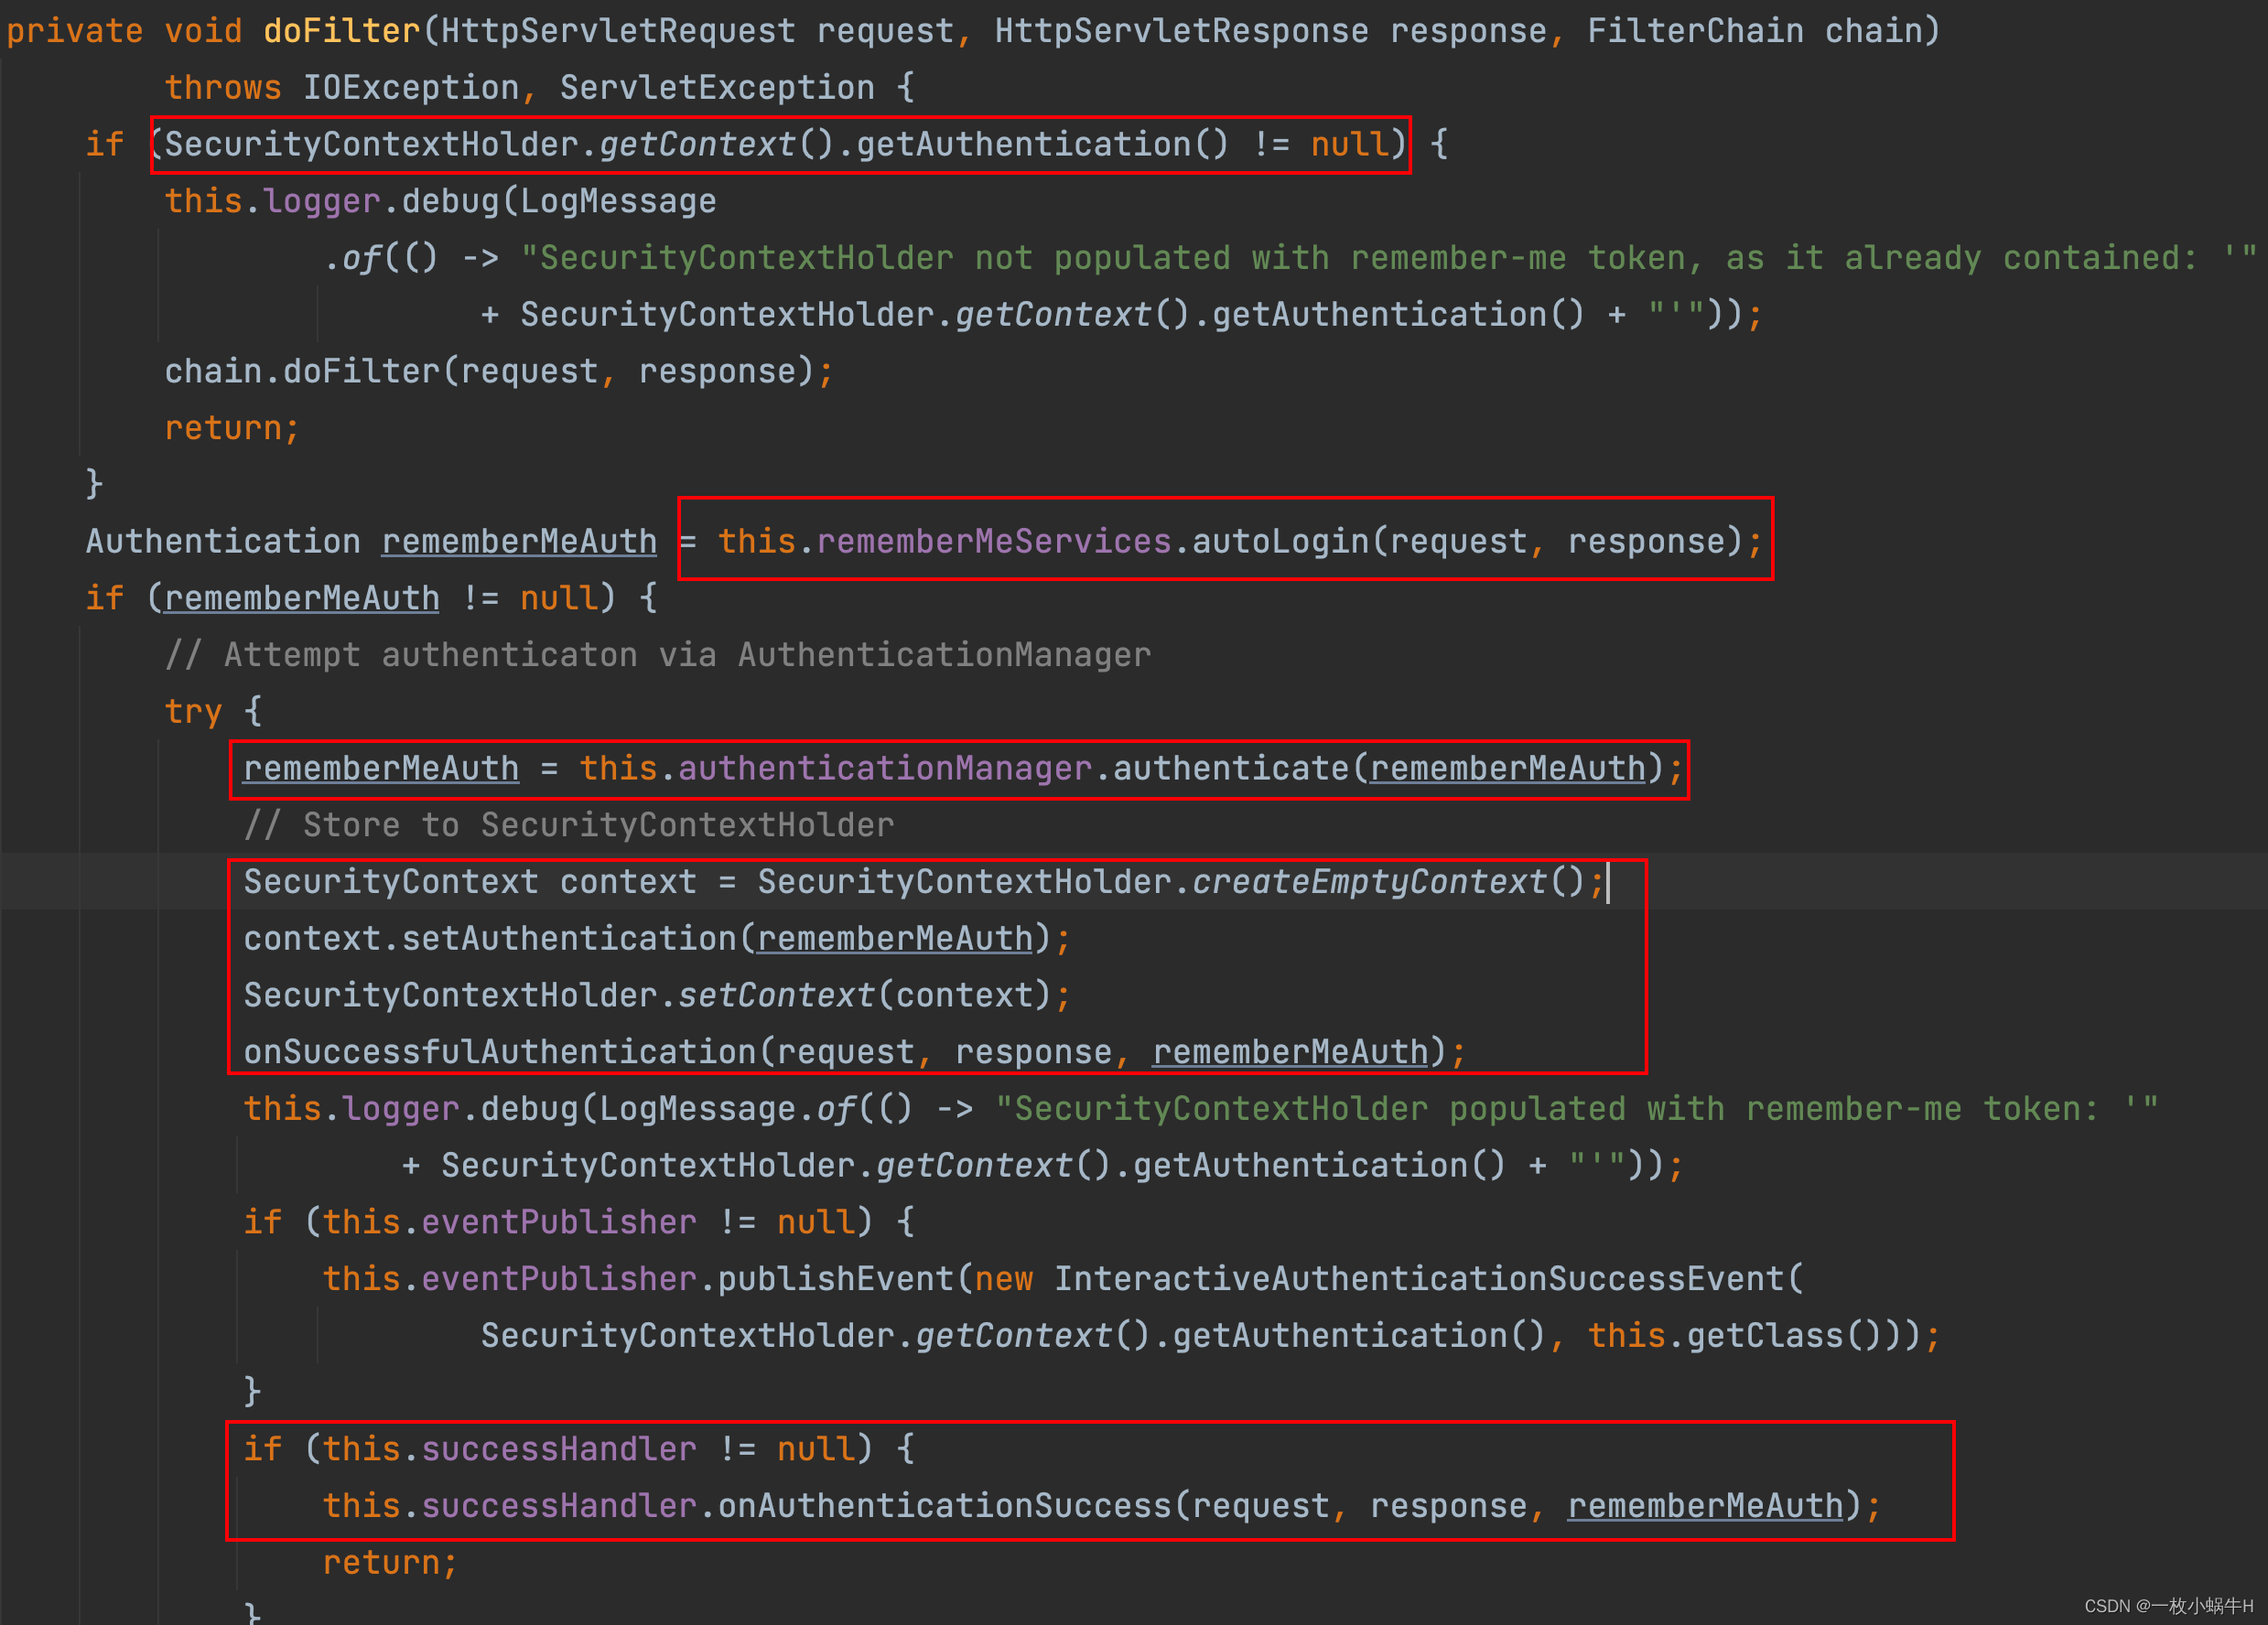This screenshot has width=2268, height=1625.
Task: Click IOException in throws clause
Action: [411, 88]
